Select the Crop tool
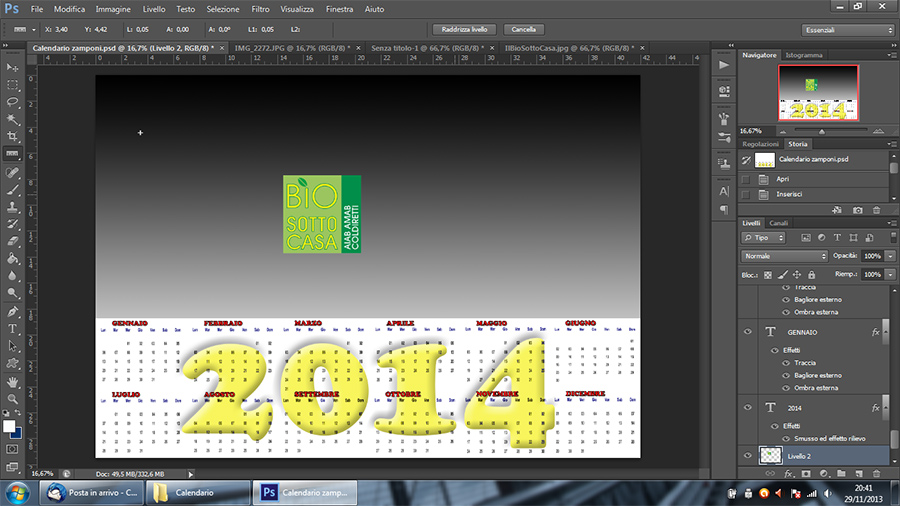Image resolution: width=900 pixels, height=506 pixels. point(13,136)
